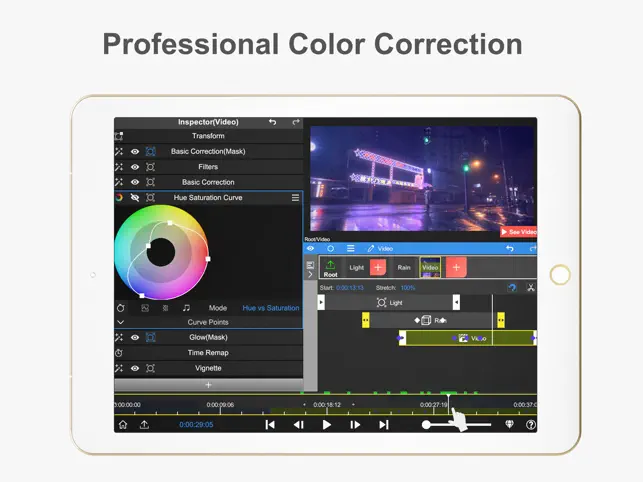This screenshot has height=482, width=643.
Task: Undo using Inspector header arrow
Action: click(x=273, y=122)
